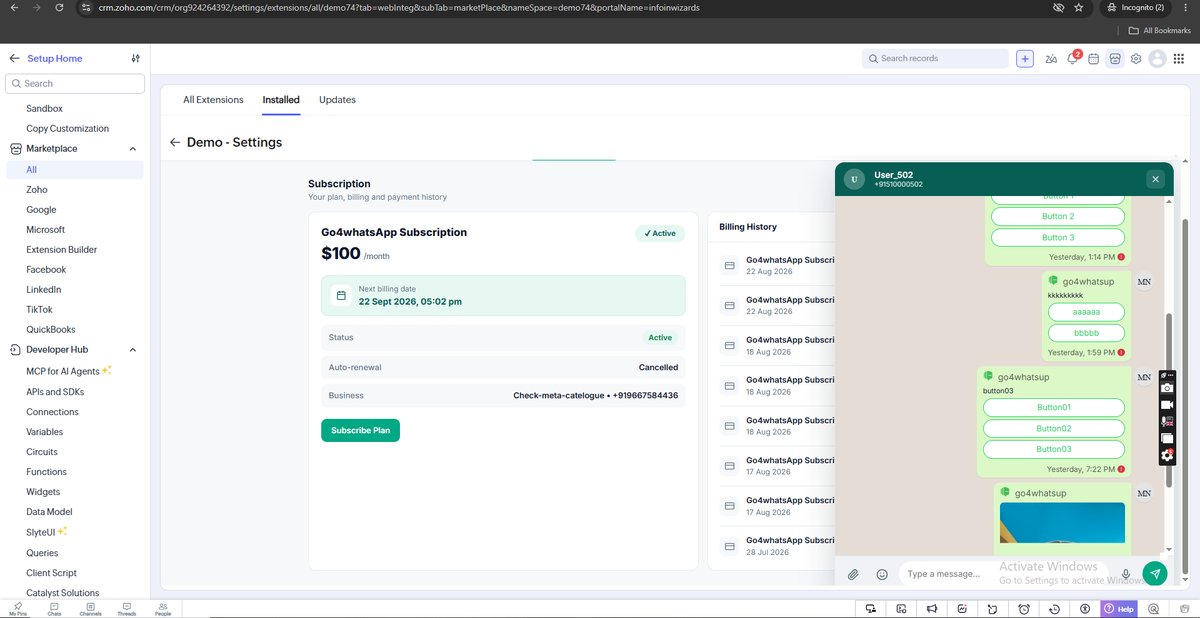Focus the sidebar Search field

tap(75, 84)
